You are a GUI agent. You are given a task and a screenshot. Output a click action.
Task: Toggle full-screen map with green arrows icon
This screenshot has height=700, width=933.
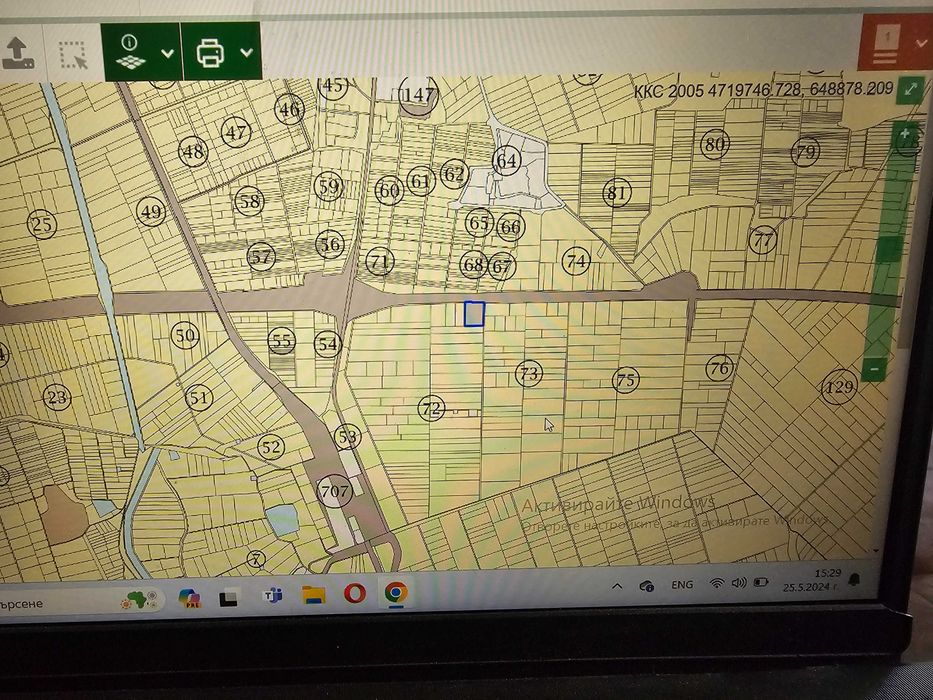coord(910,89)
